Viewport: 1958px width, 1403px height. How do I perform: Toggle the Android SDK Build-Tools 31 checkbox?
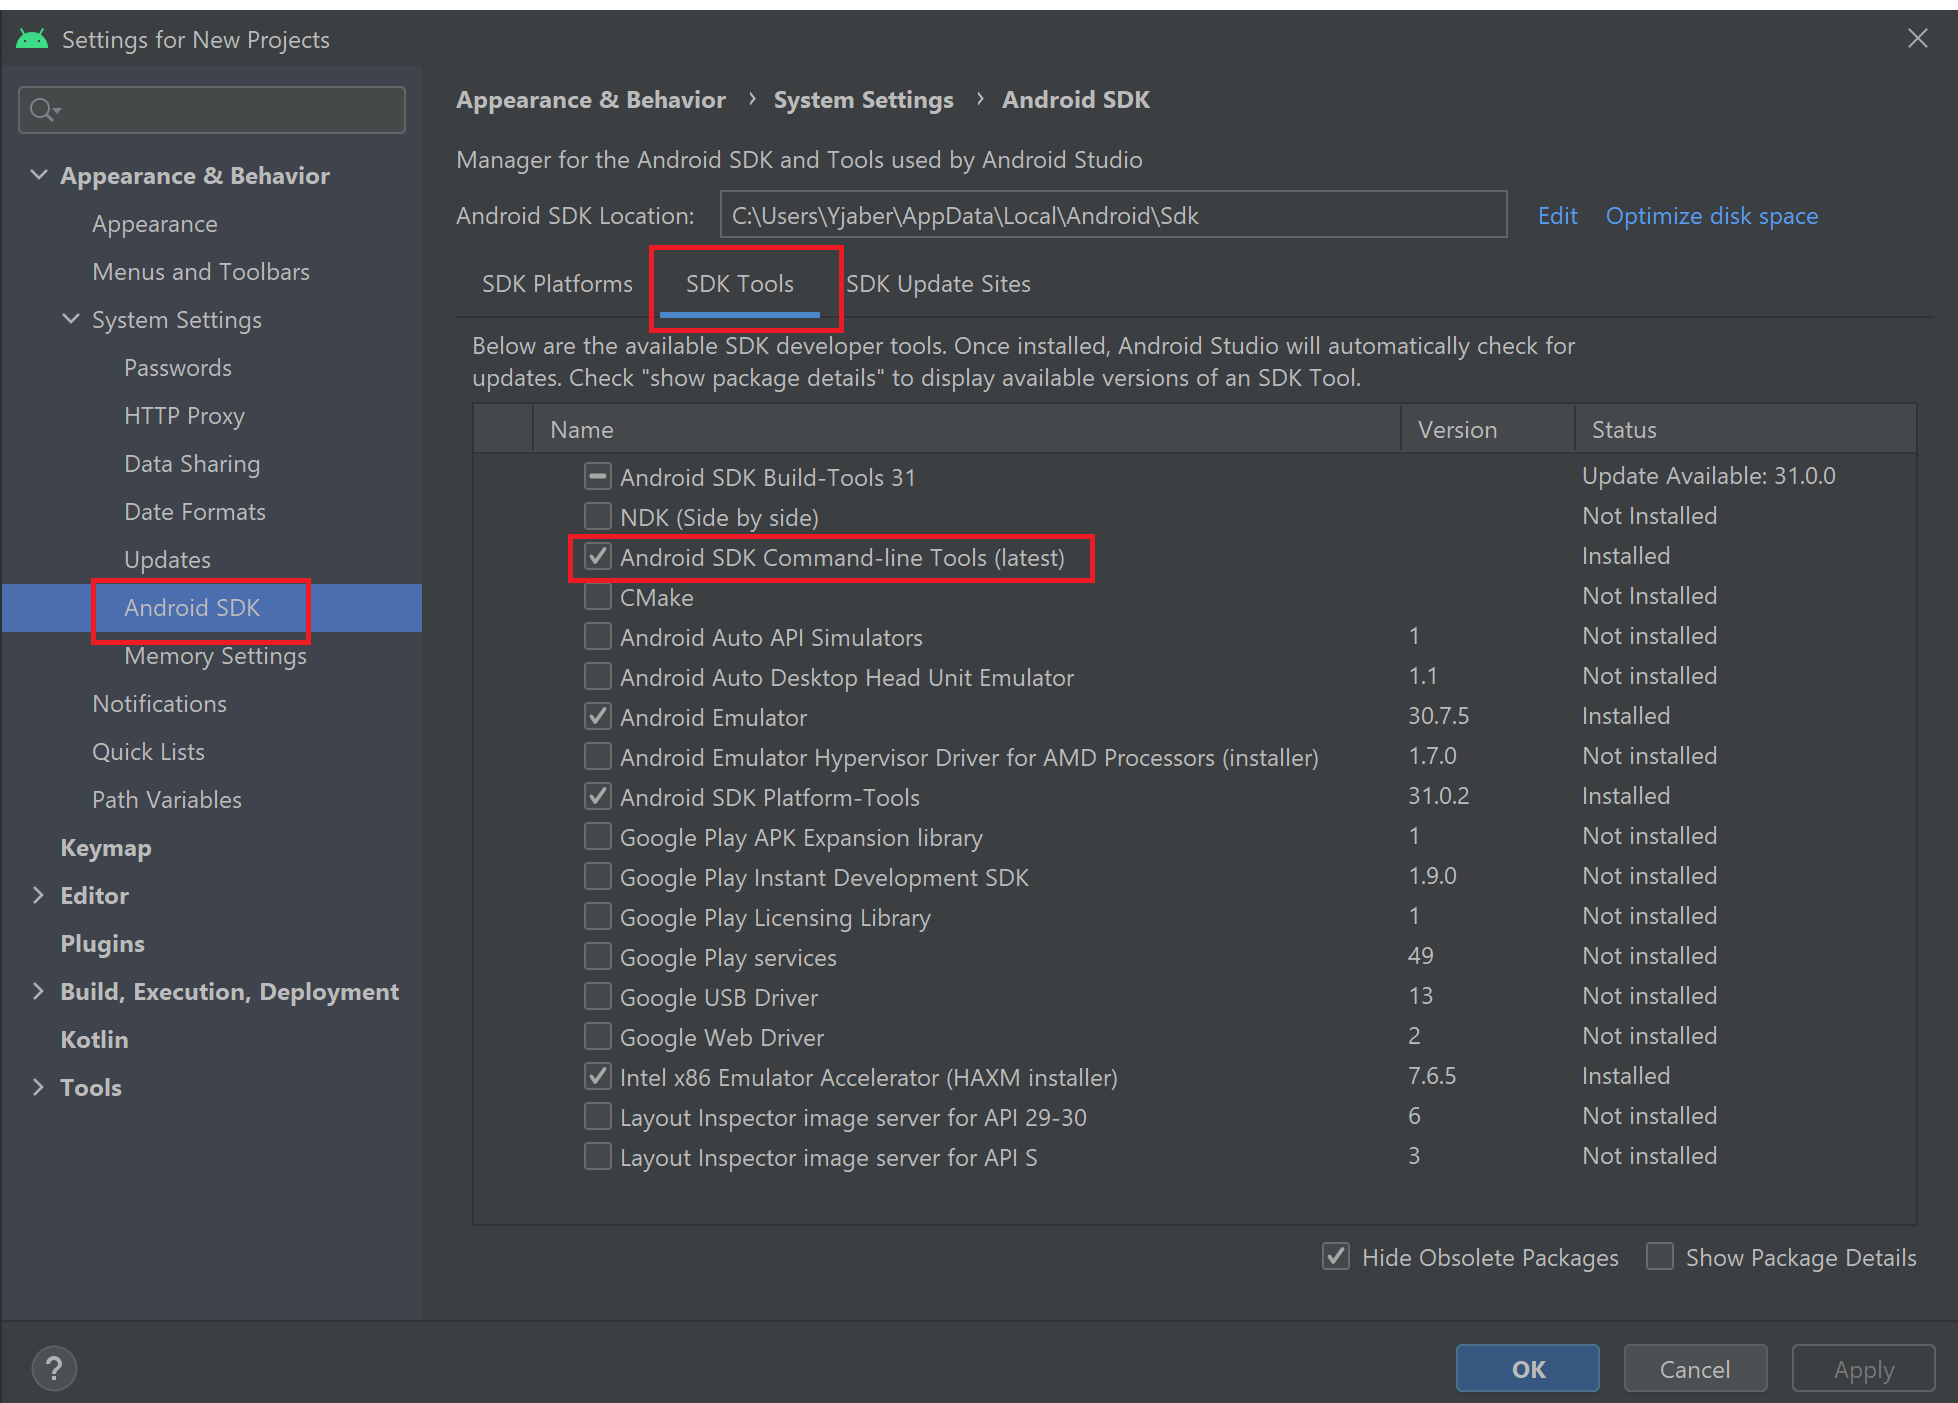[x=597, y=476]
